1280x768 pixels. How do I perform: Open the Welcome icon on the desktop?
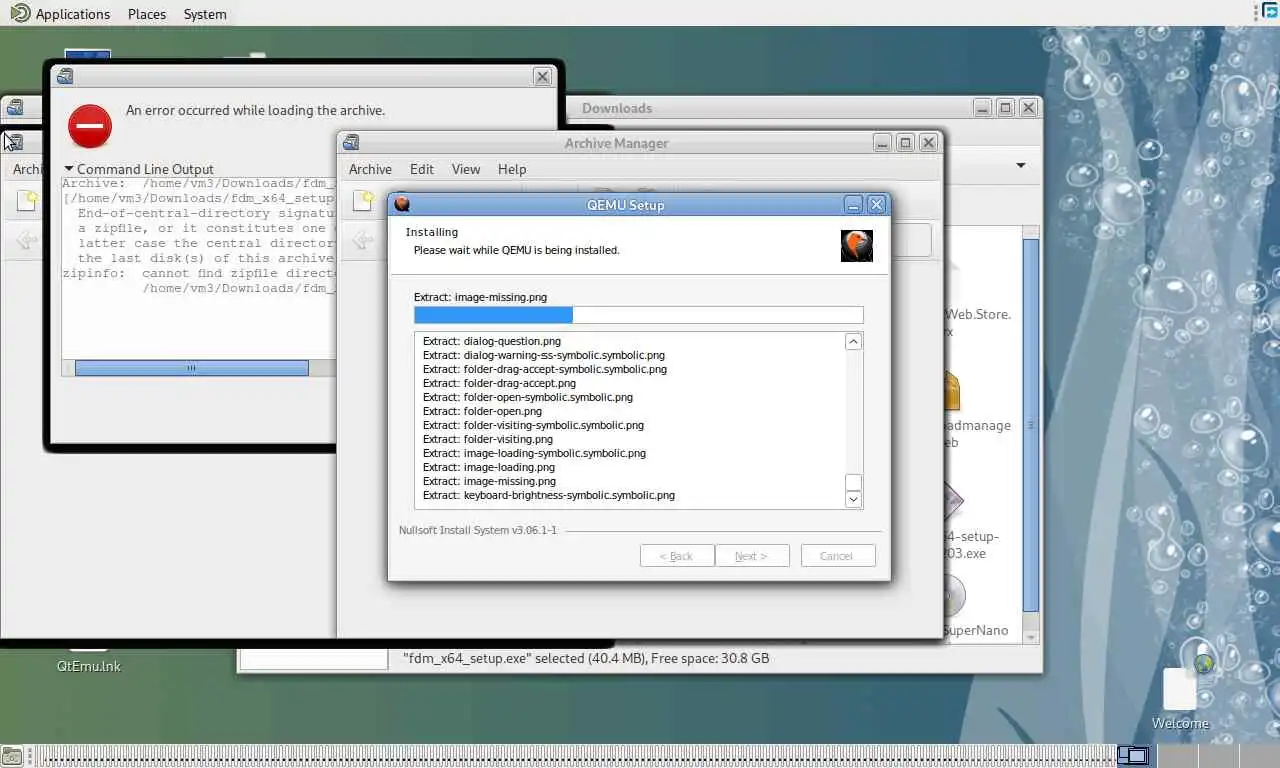click(1180, 688)
